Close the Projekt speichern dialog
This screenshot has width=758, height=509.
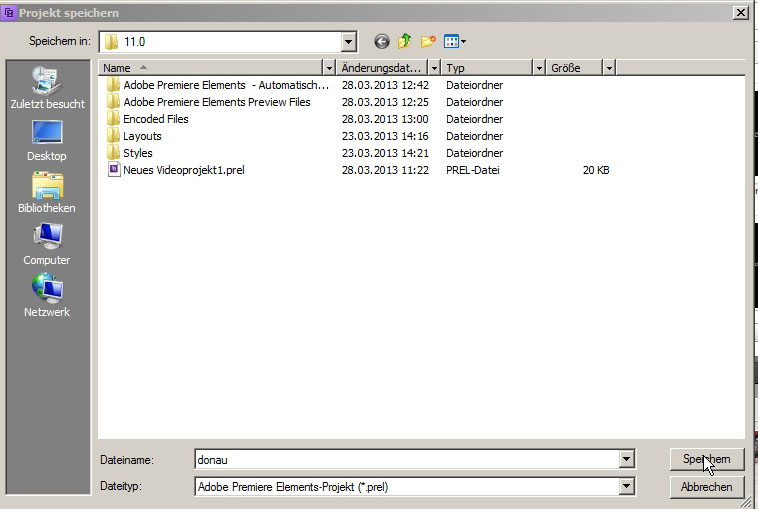(741, 13)
